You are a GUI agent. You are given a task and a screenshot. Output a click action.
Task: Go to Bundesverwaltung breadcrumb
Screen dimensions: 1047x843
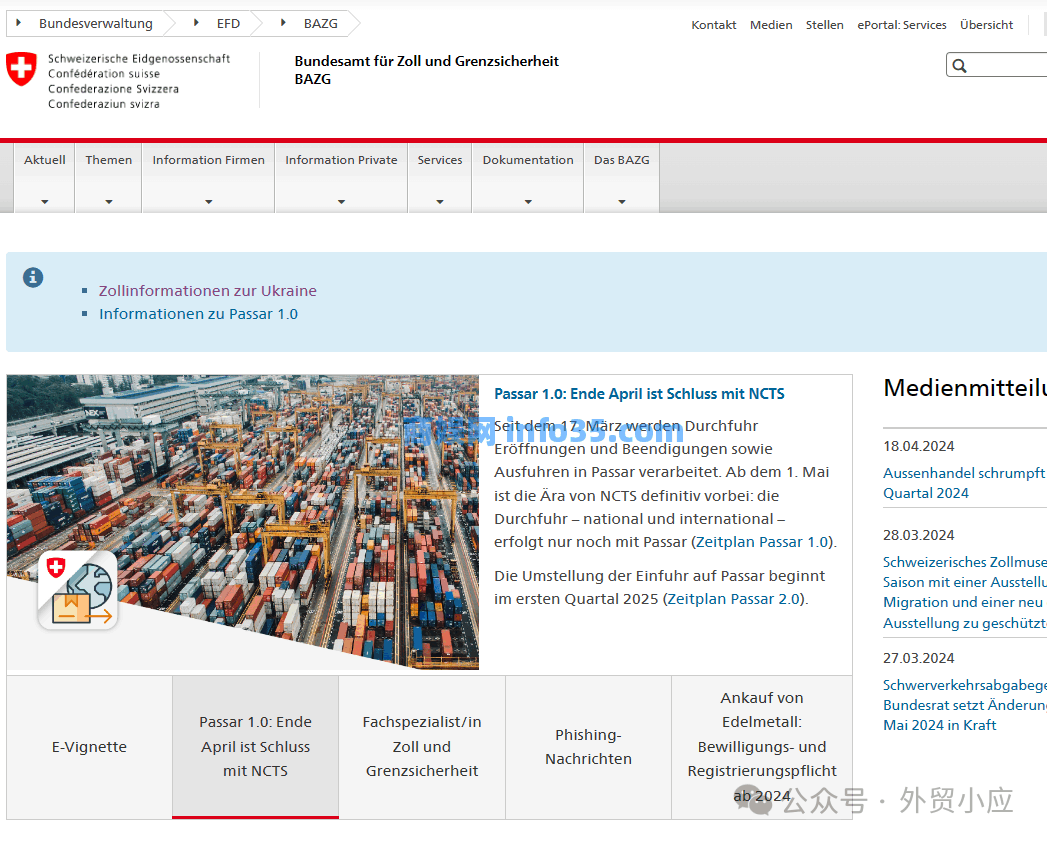(95, 23)
